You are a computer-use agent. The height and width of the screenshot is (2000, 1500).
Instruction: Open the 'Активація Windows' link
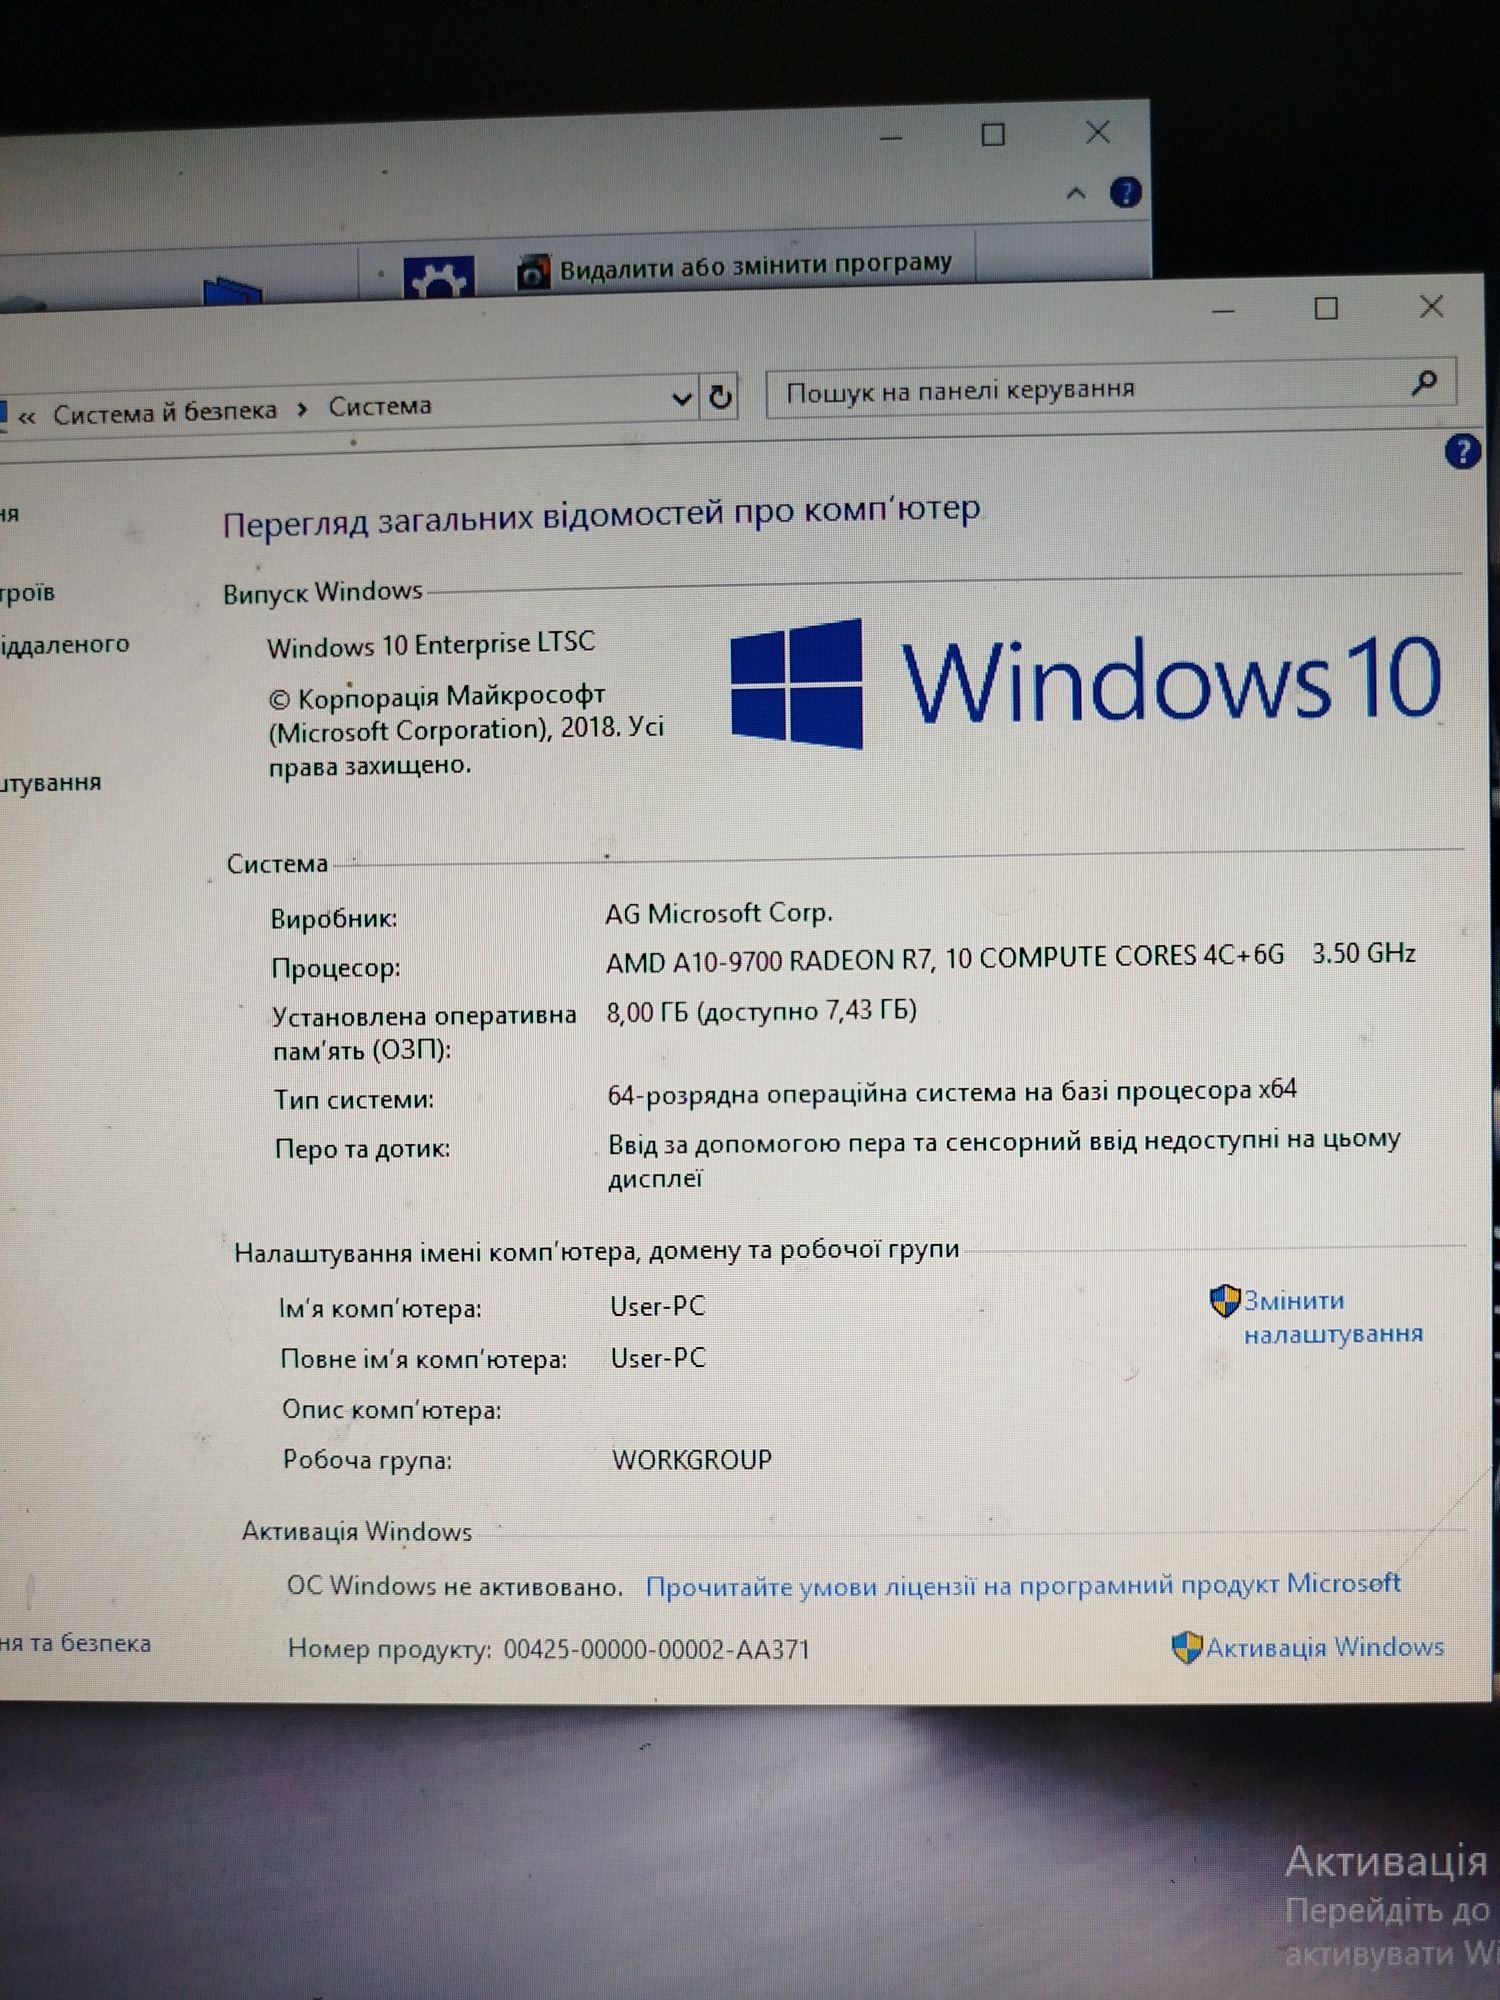(1325, 1647)
